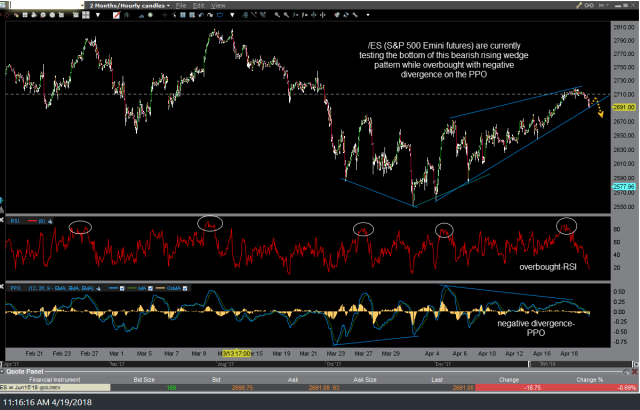Click the blue PPO line color swatch
The height and width of the screenshot is (410, 640).
click(113, 288)
